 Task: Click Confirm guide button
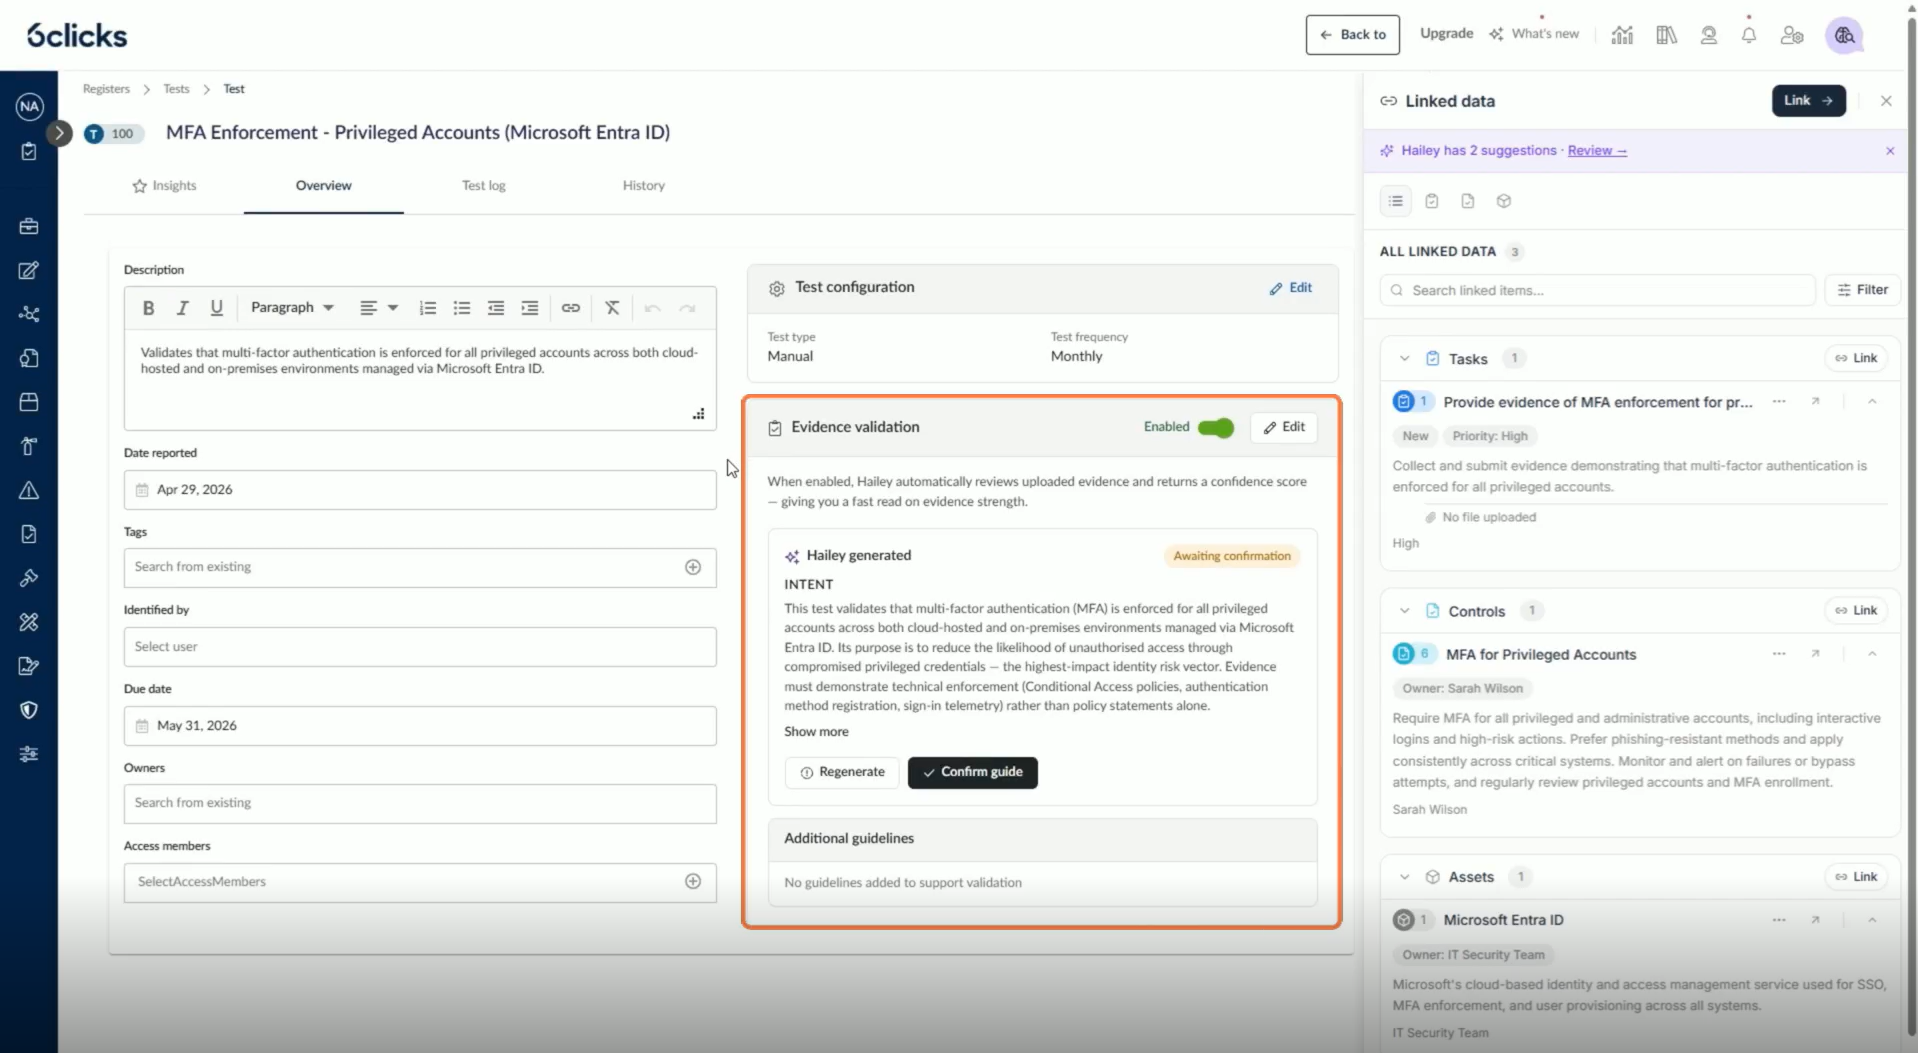(x=973, y=772)
